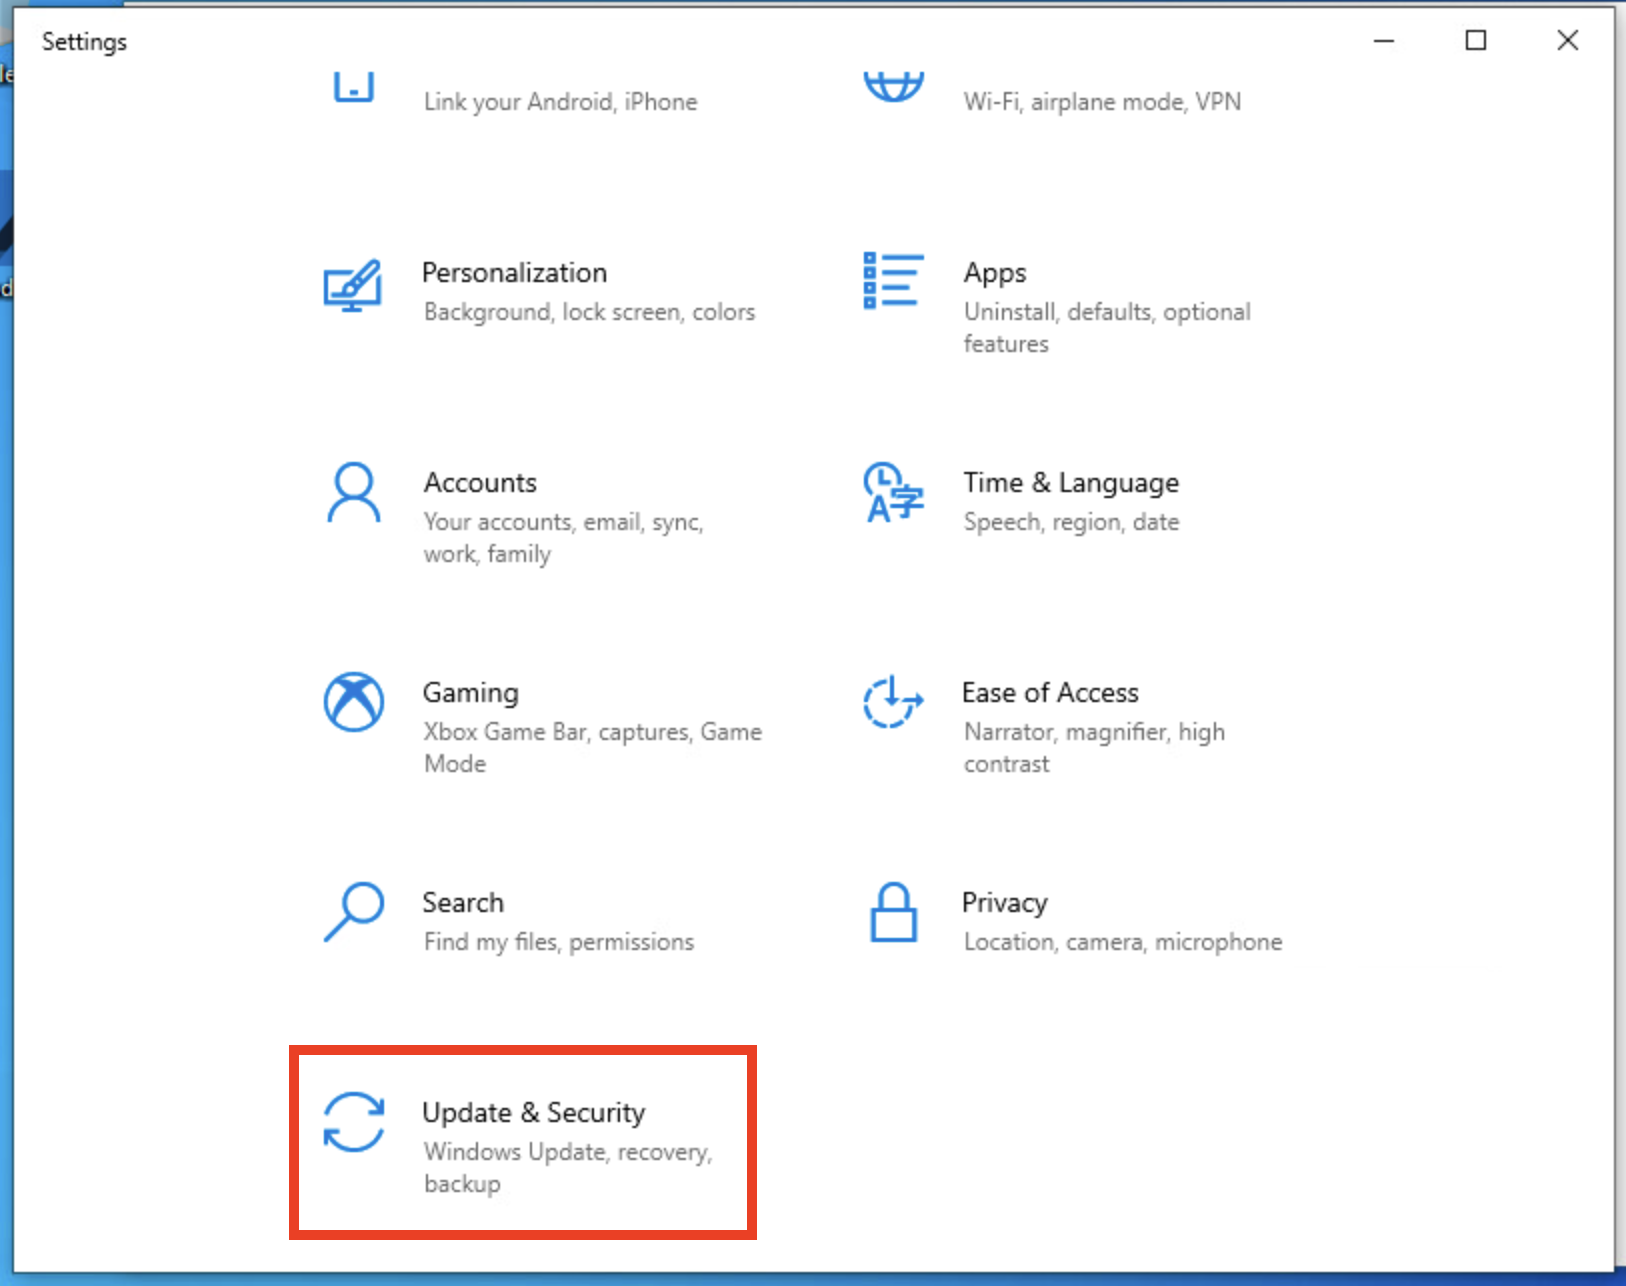
Task: Open Ease of Access settings icon
Action: pyautogui.click(x=893, y=702)
